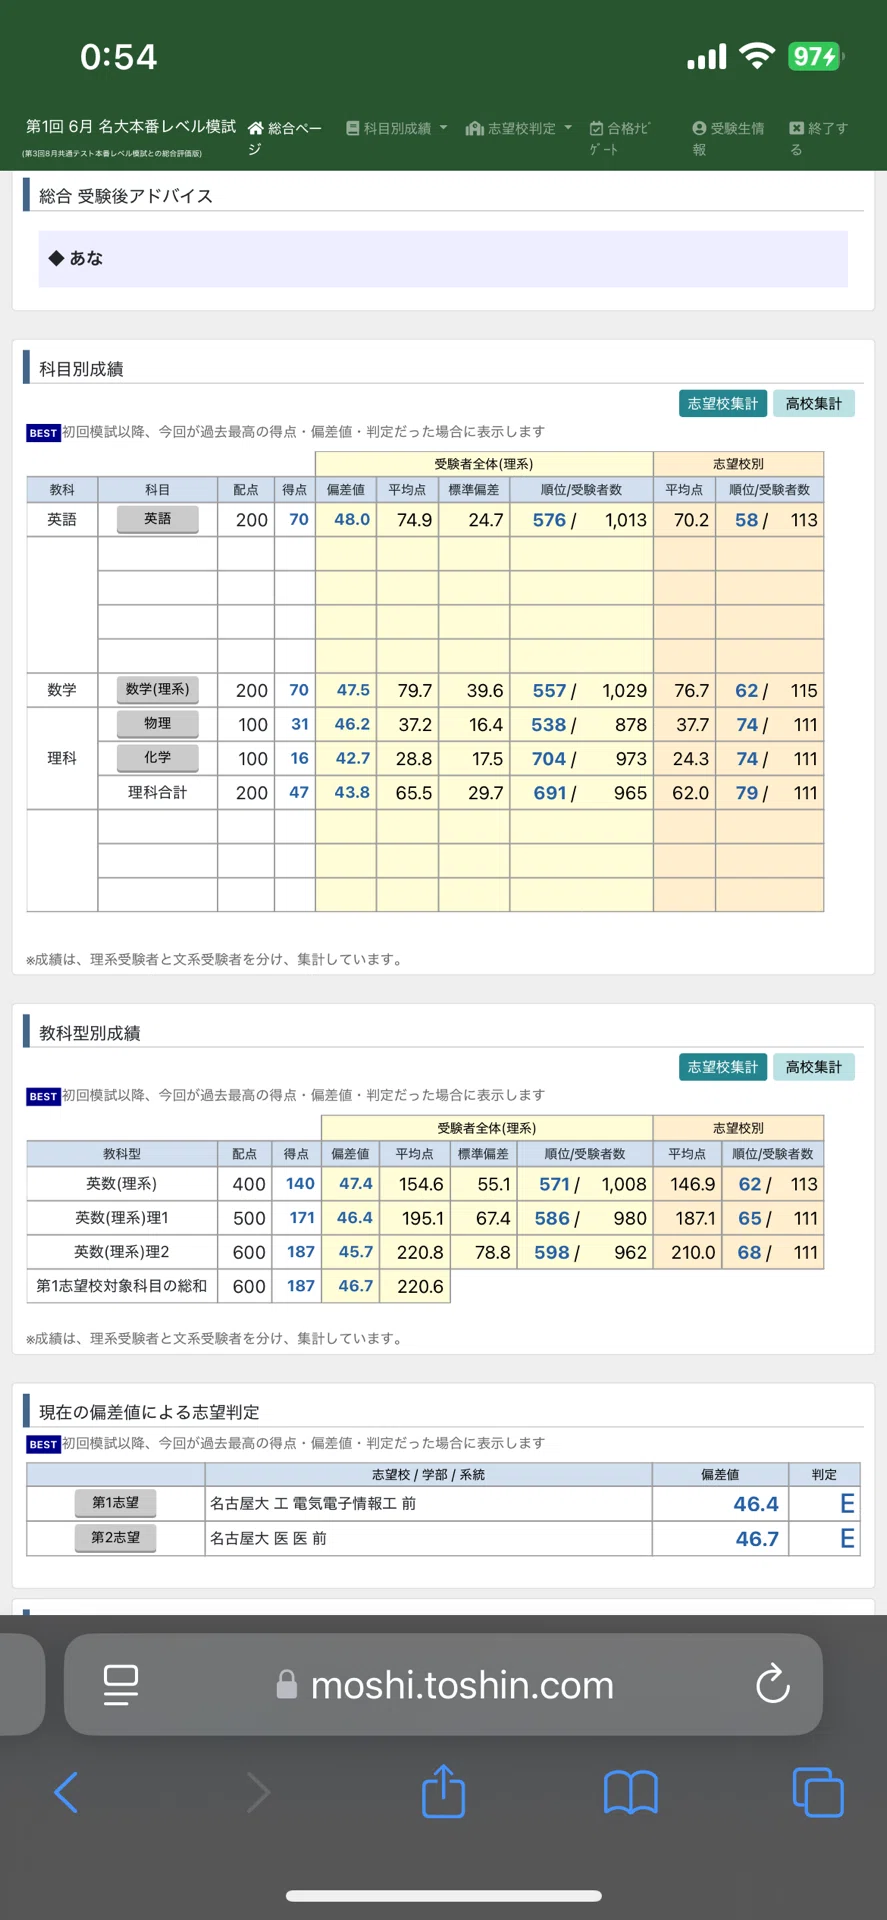
Task: Click the 化学 overall rank 704
Action: (x=549, y=759)
